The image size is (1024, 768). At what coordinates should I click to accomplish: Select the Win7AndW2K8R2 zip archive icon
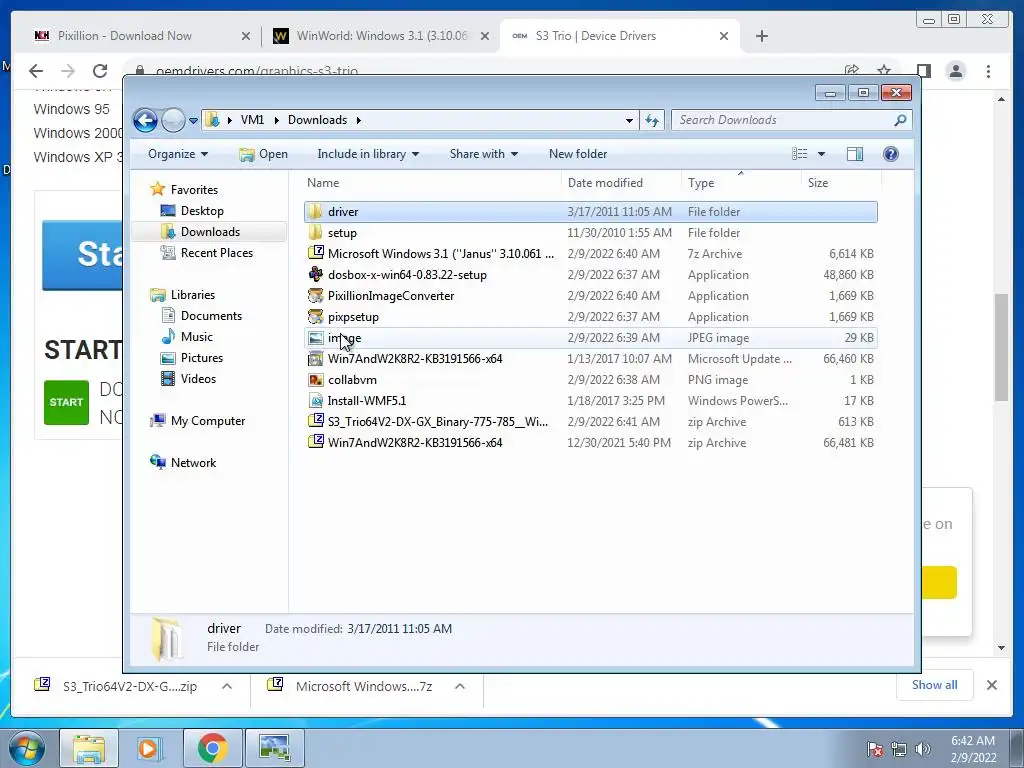click(x=315, y=442)
